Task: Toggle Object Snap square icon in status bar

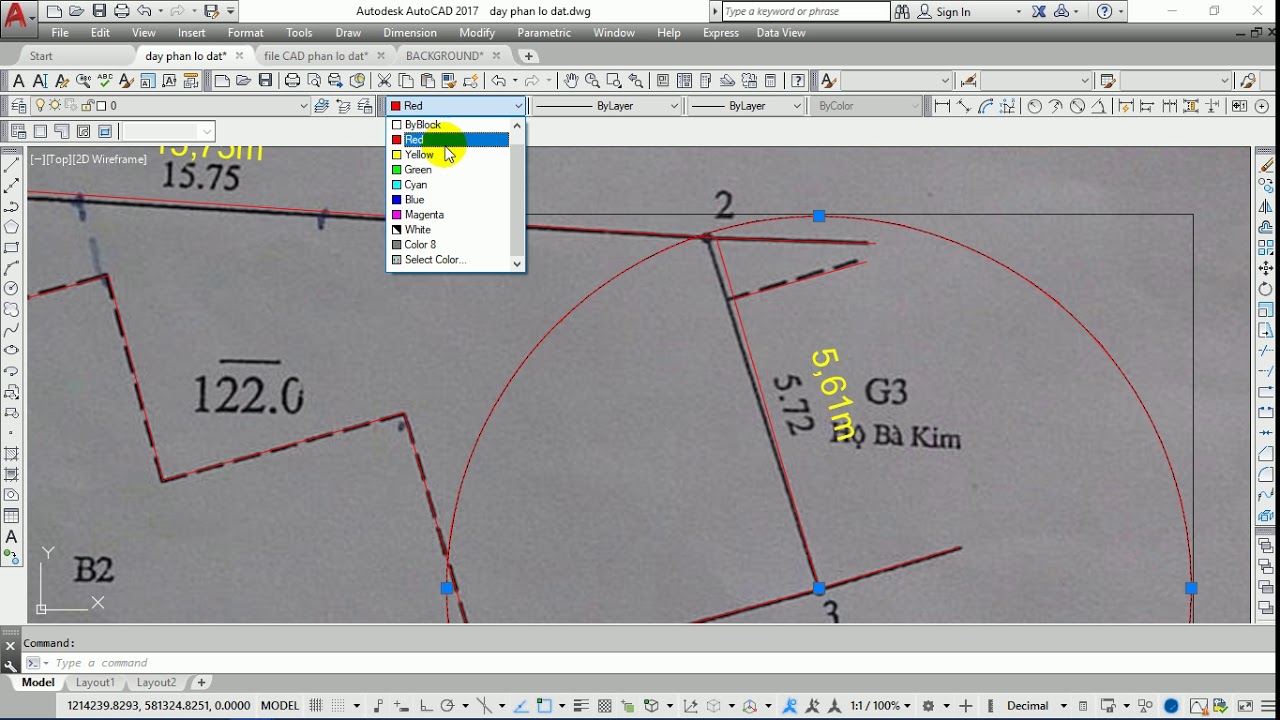Action: [x=546, y=706]
